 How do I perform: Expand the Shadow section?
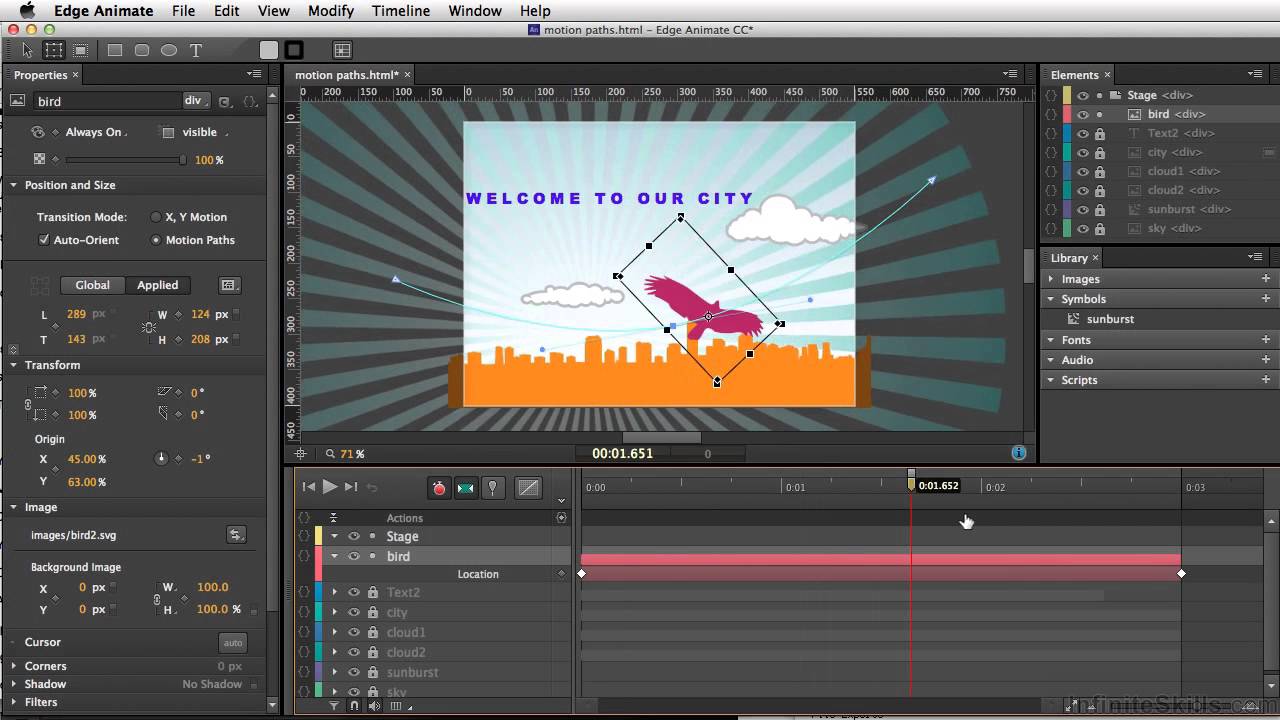(x=14, y=684)
